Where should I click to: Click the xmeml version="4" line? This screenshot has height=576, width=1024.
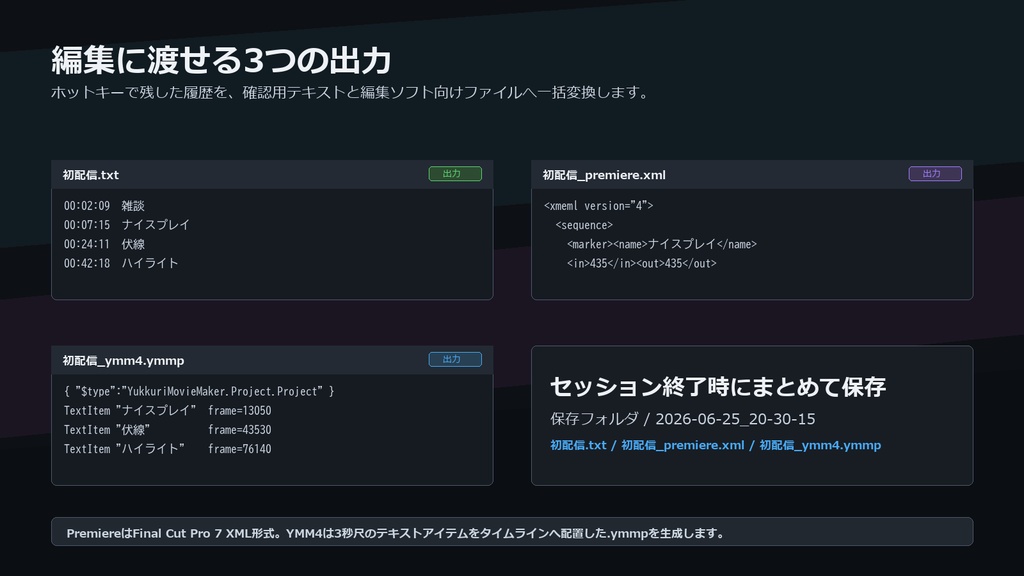click(x=598, y=206)
